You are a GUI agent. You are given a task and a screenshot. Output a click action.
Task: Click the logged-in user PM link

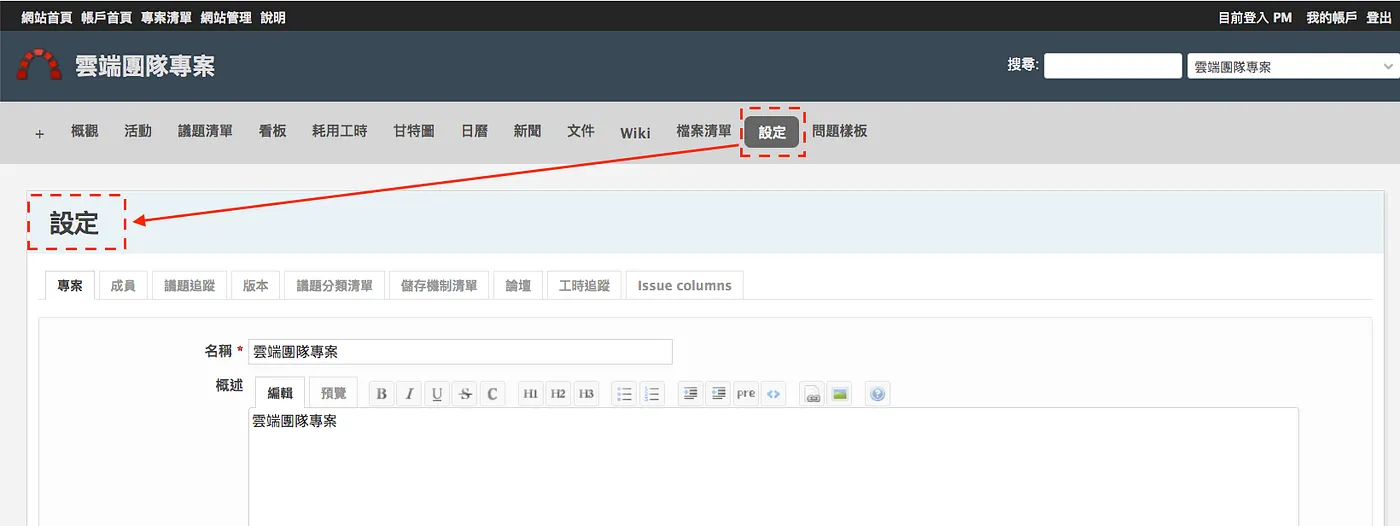click(x=1283, y=18)
